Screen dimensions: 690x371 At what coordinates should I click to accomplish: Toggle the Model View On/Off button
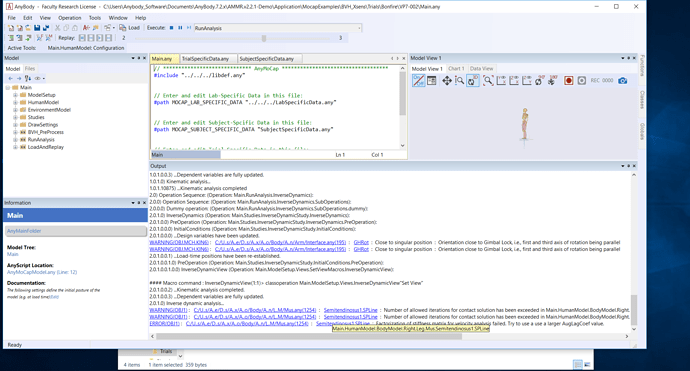418,81
